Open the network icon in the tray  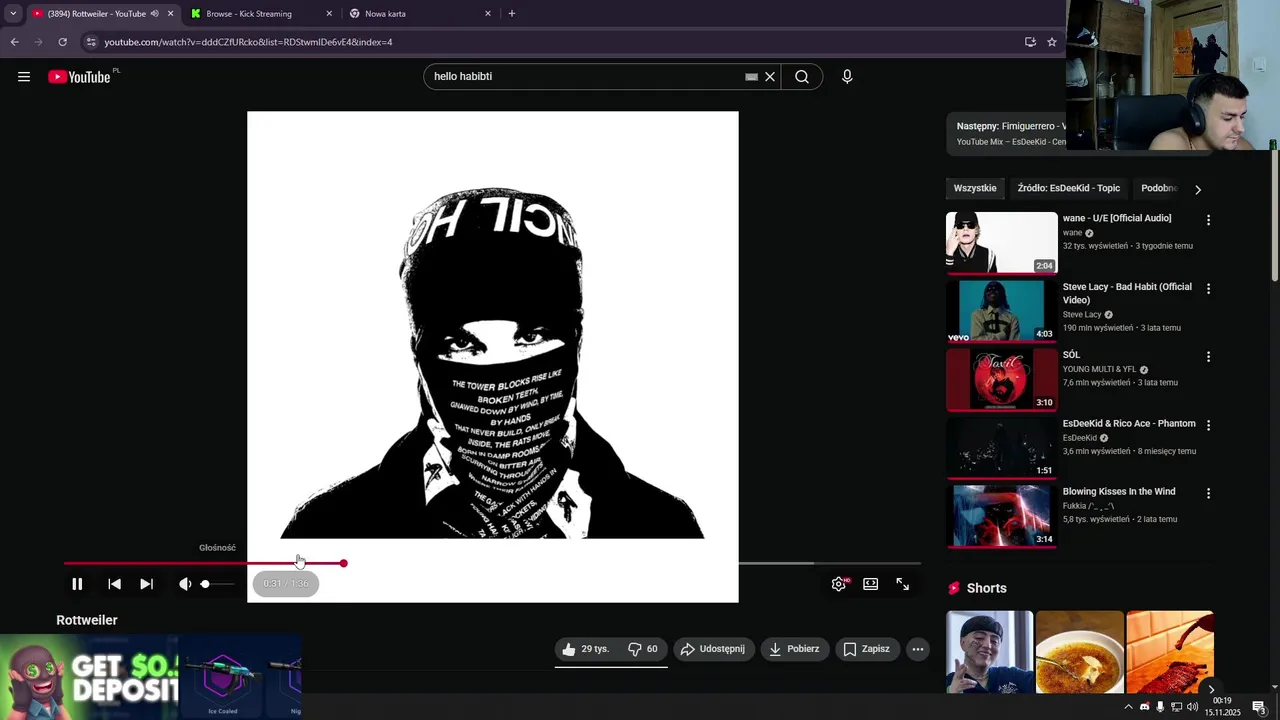1177,707
